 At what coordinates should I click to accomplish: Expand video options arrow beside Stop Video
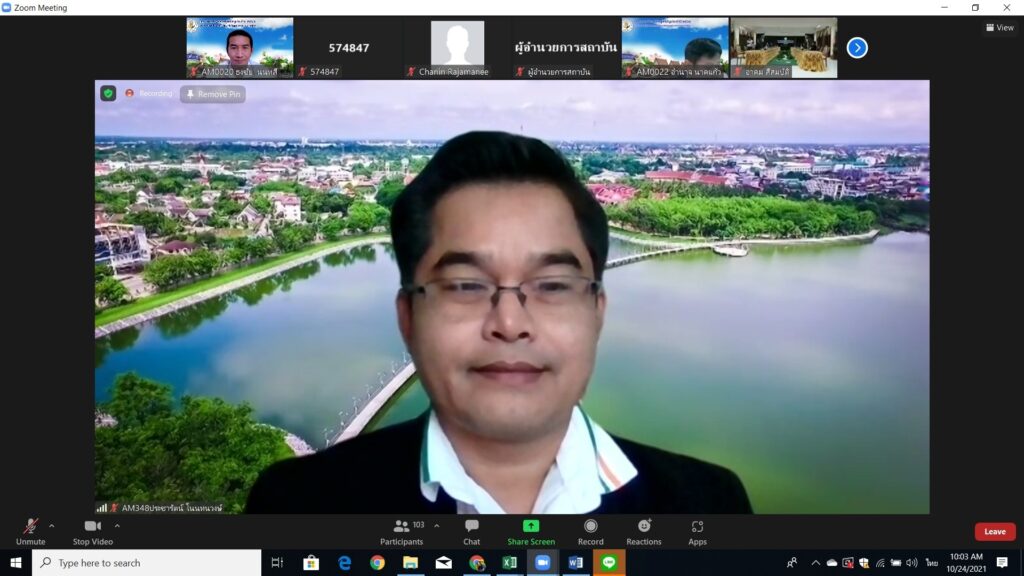click(118, 526)
